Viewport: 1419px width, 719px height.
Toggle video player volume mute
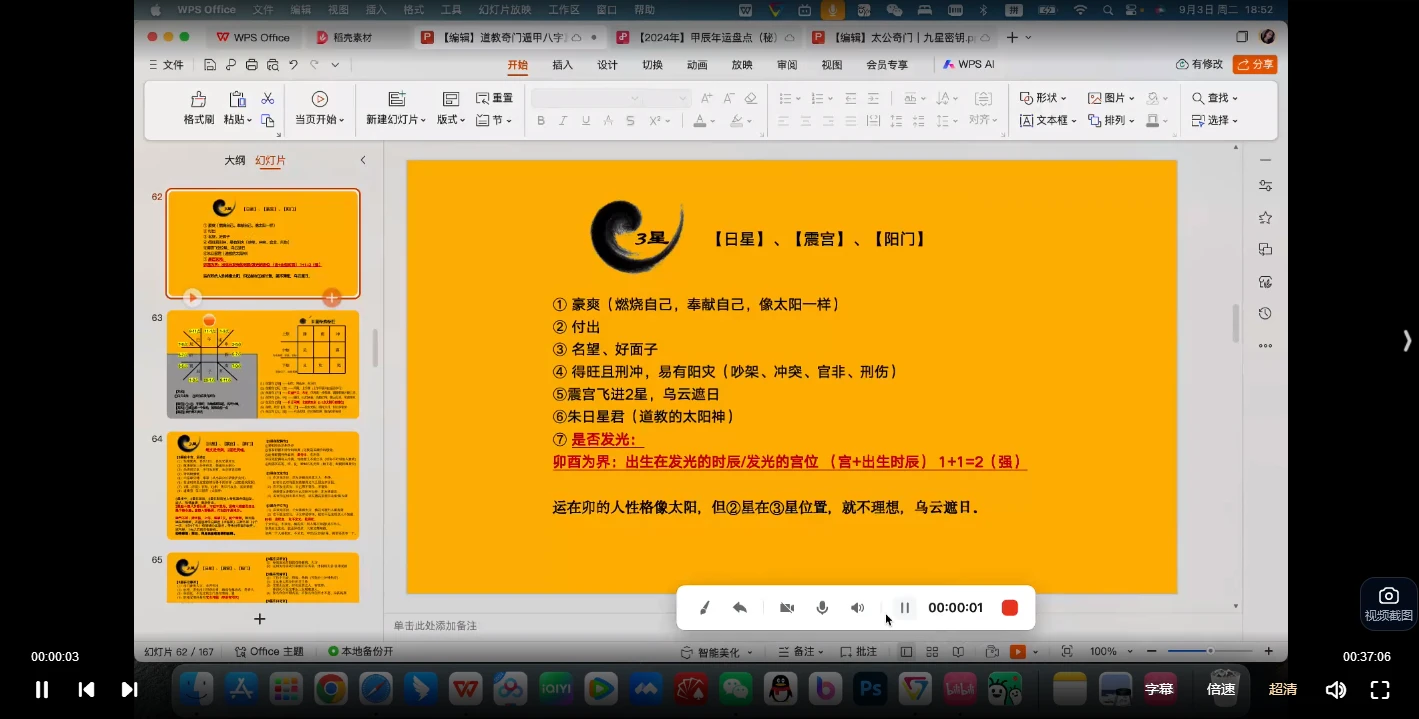(x=1335, y=690)
